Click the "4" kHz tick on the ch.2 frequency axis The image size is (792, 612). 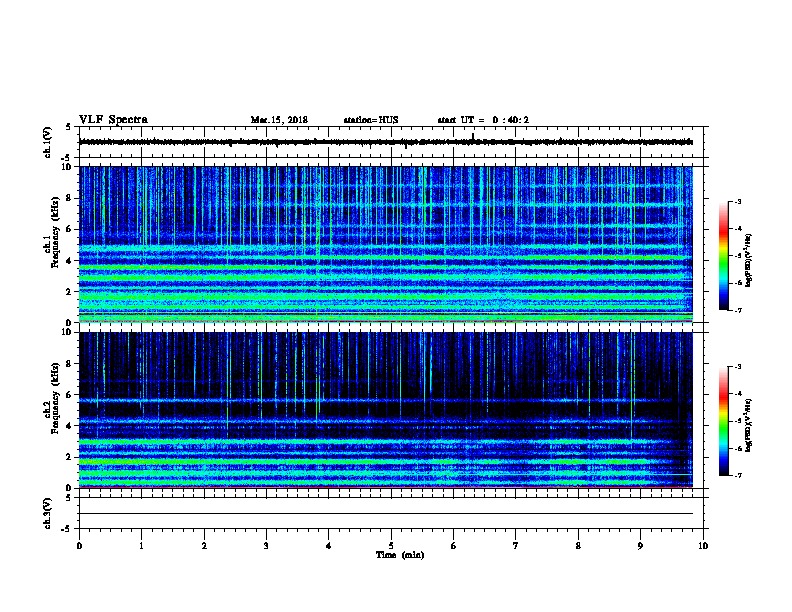(69, 426)
